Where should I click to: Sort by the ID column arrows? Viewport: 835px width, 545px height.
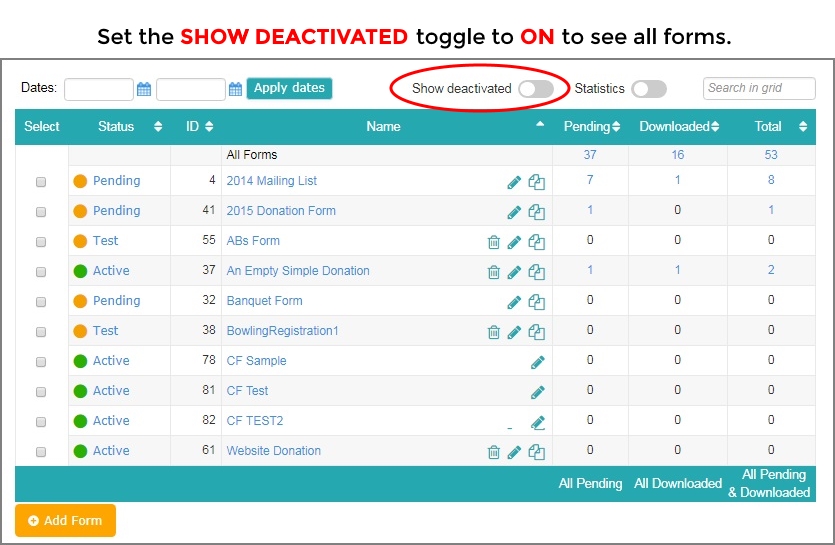209,126
